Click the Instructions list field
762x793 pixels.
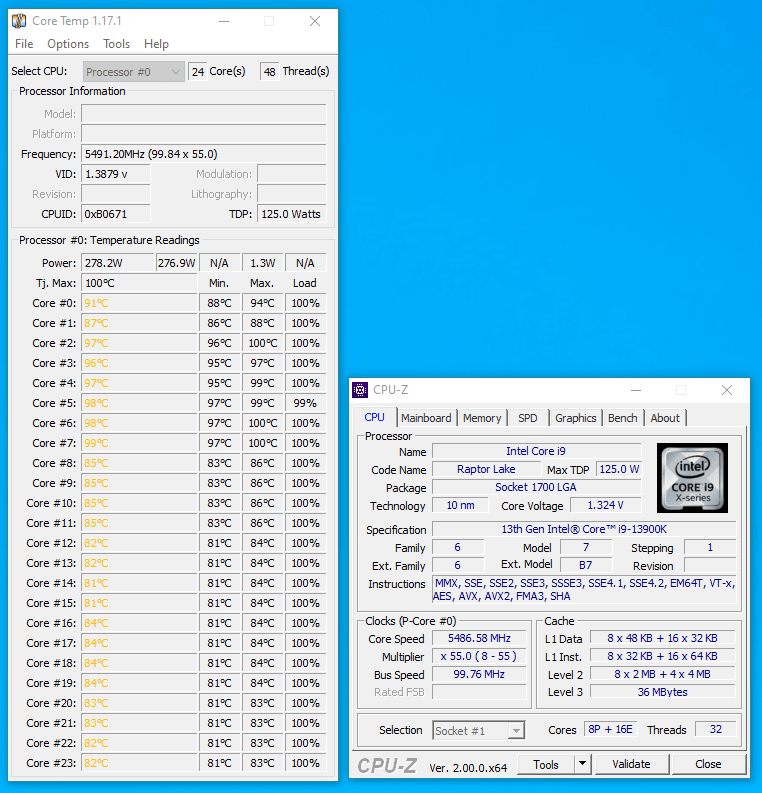coord(584,590)
